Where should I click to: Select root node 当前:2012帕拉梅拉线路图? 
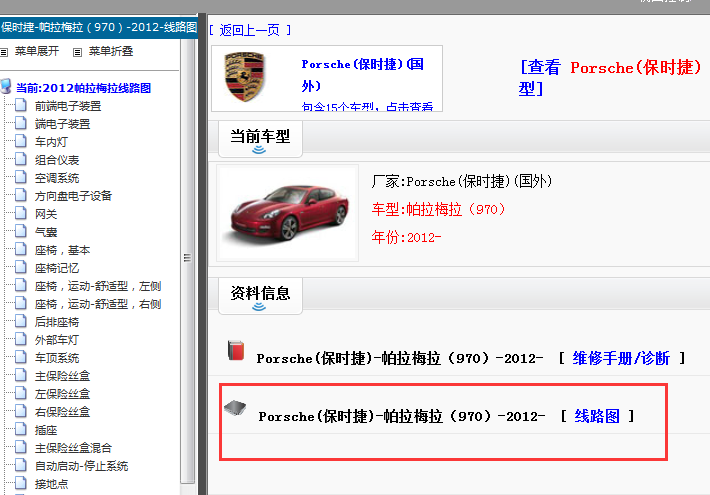pyautogui.click(x=83, y=88)
